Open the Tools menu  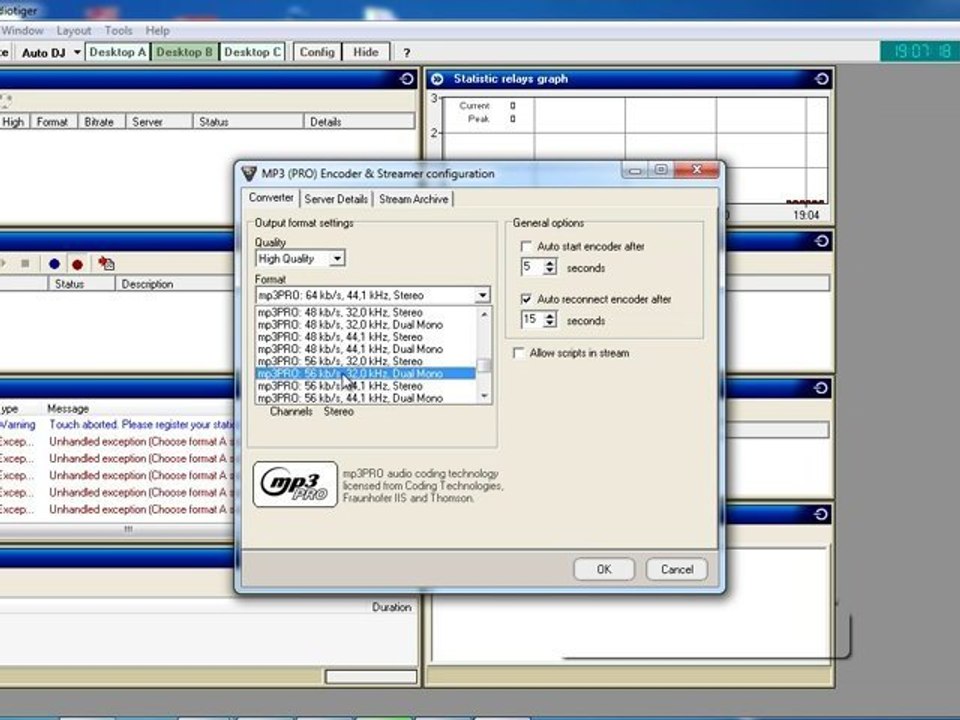pyautogui.click(x=118, y=31)
